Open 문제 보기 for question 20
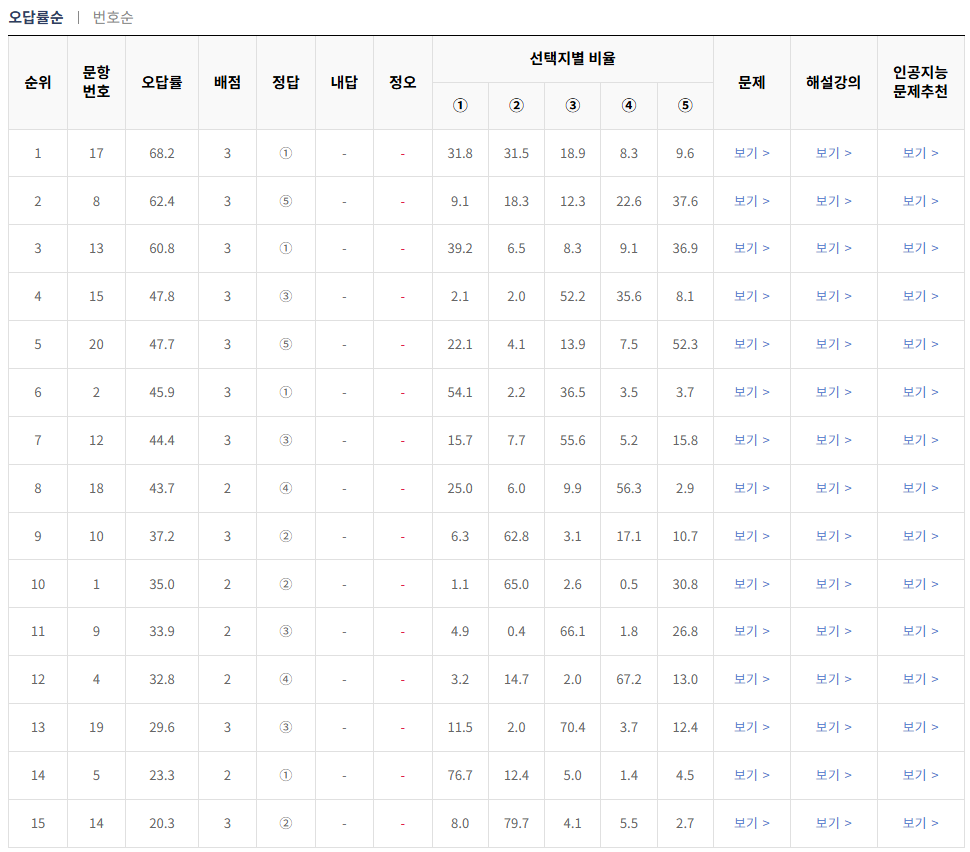Viewport: 970px width, 852px height. coord(751,344)
